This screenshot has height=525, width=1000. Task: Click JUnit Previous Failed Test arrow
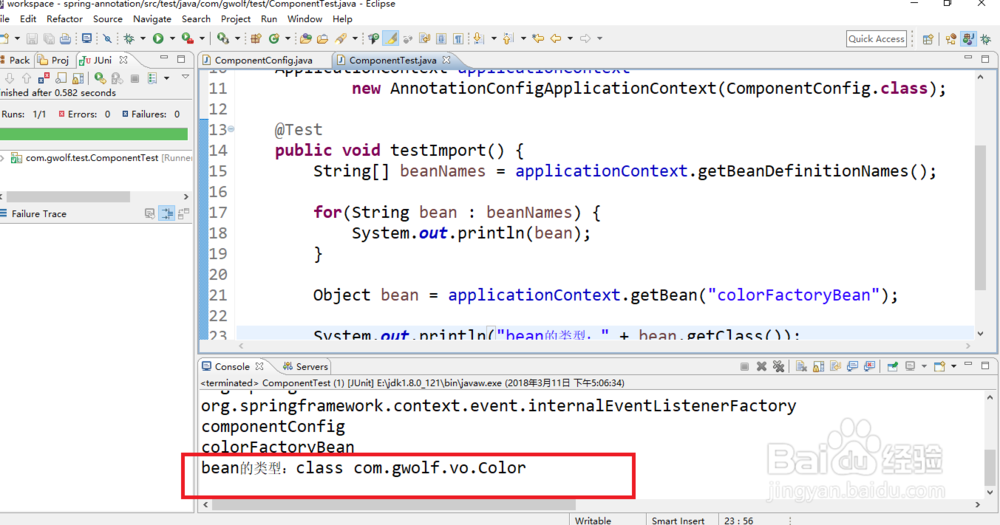tap(26, 78)
